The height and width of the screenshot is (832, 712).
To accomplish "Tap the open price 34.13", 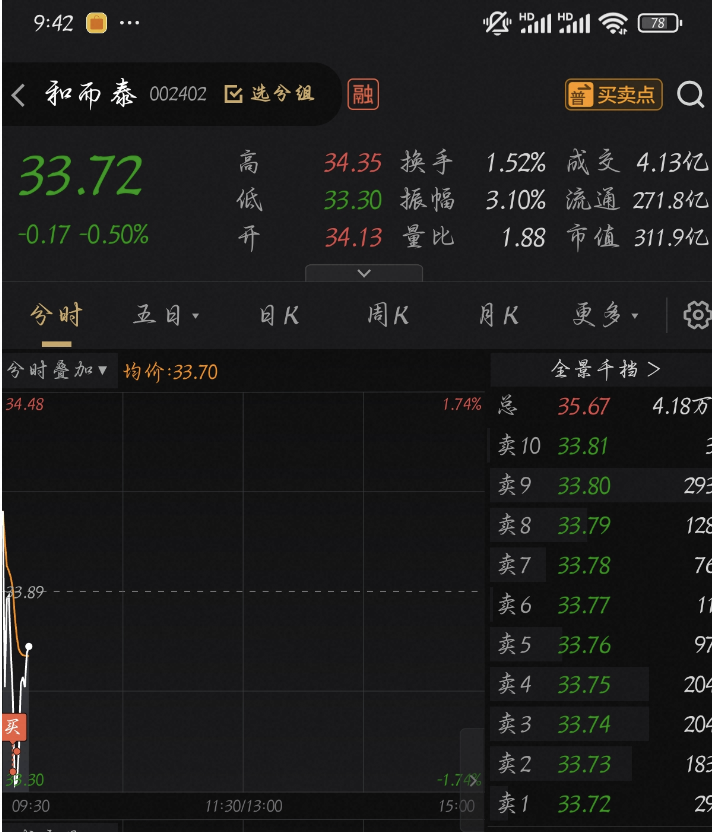I will (353, 237).
